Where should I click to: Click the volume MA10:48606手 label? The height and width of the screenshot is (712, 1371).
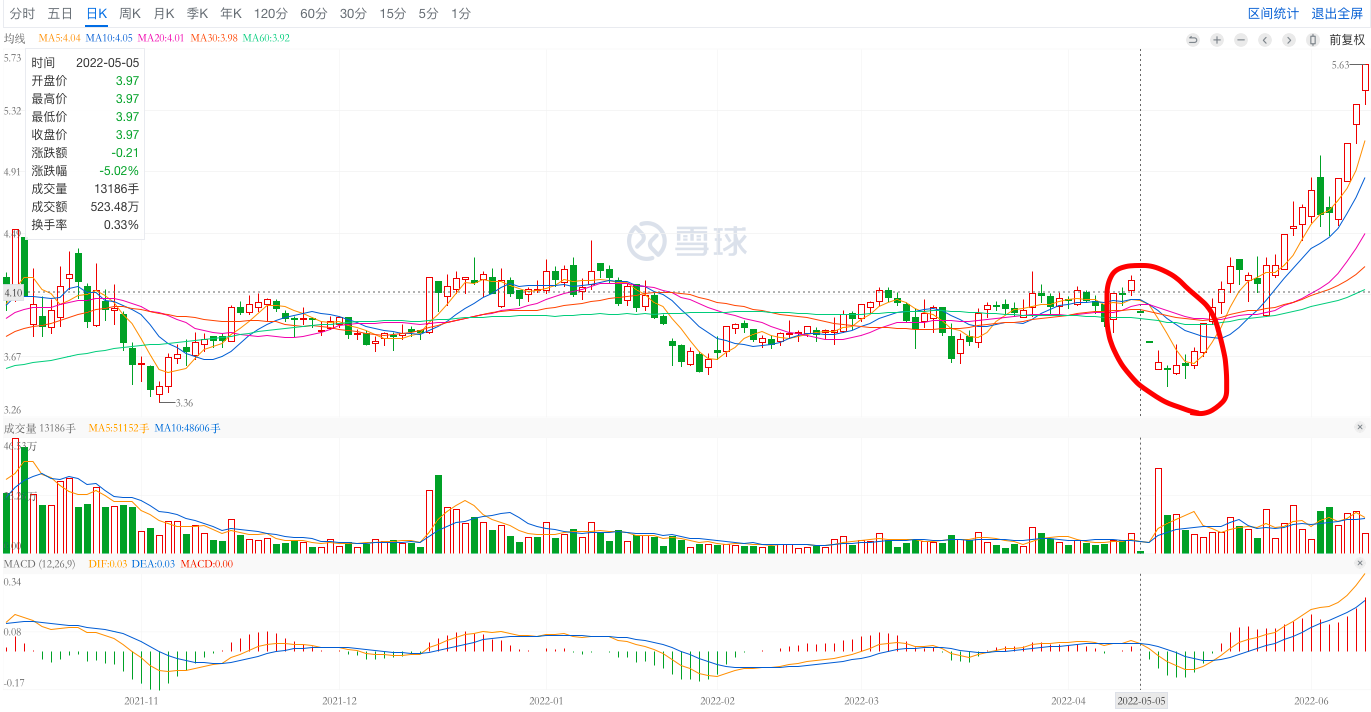pos(188,428)
